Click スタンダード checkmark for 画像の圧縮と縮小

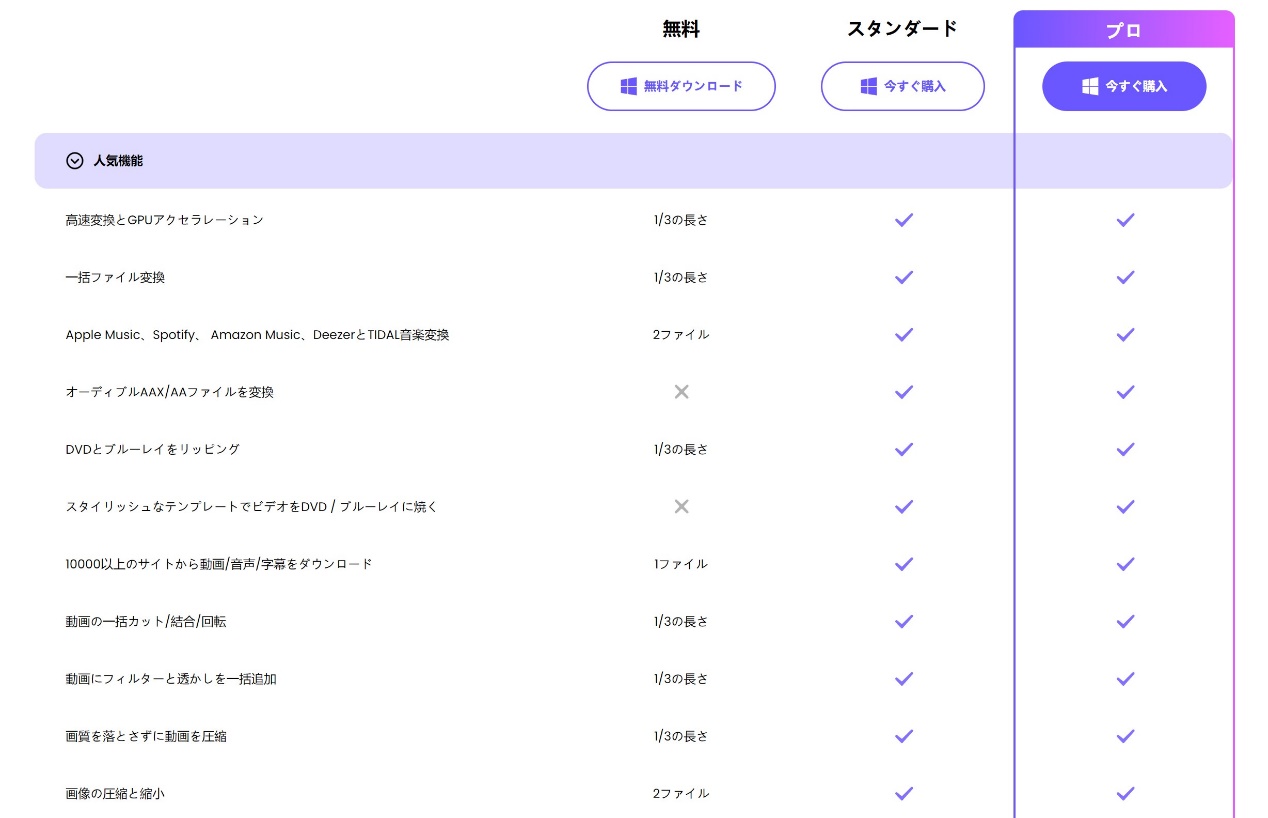pyautogui.click(x=904, y=794)
